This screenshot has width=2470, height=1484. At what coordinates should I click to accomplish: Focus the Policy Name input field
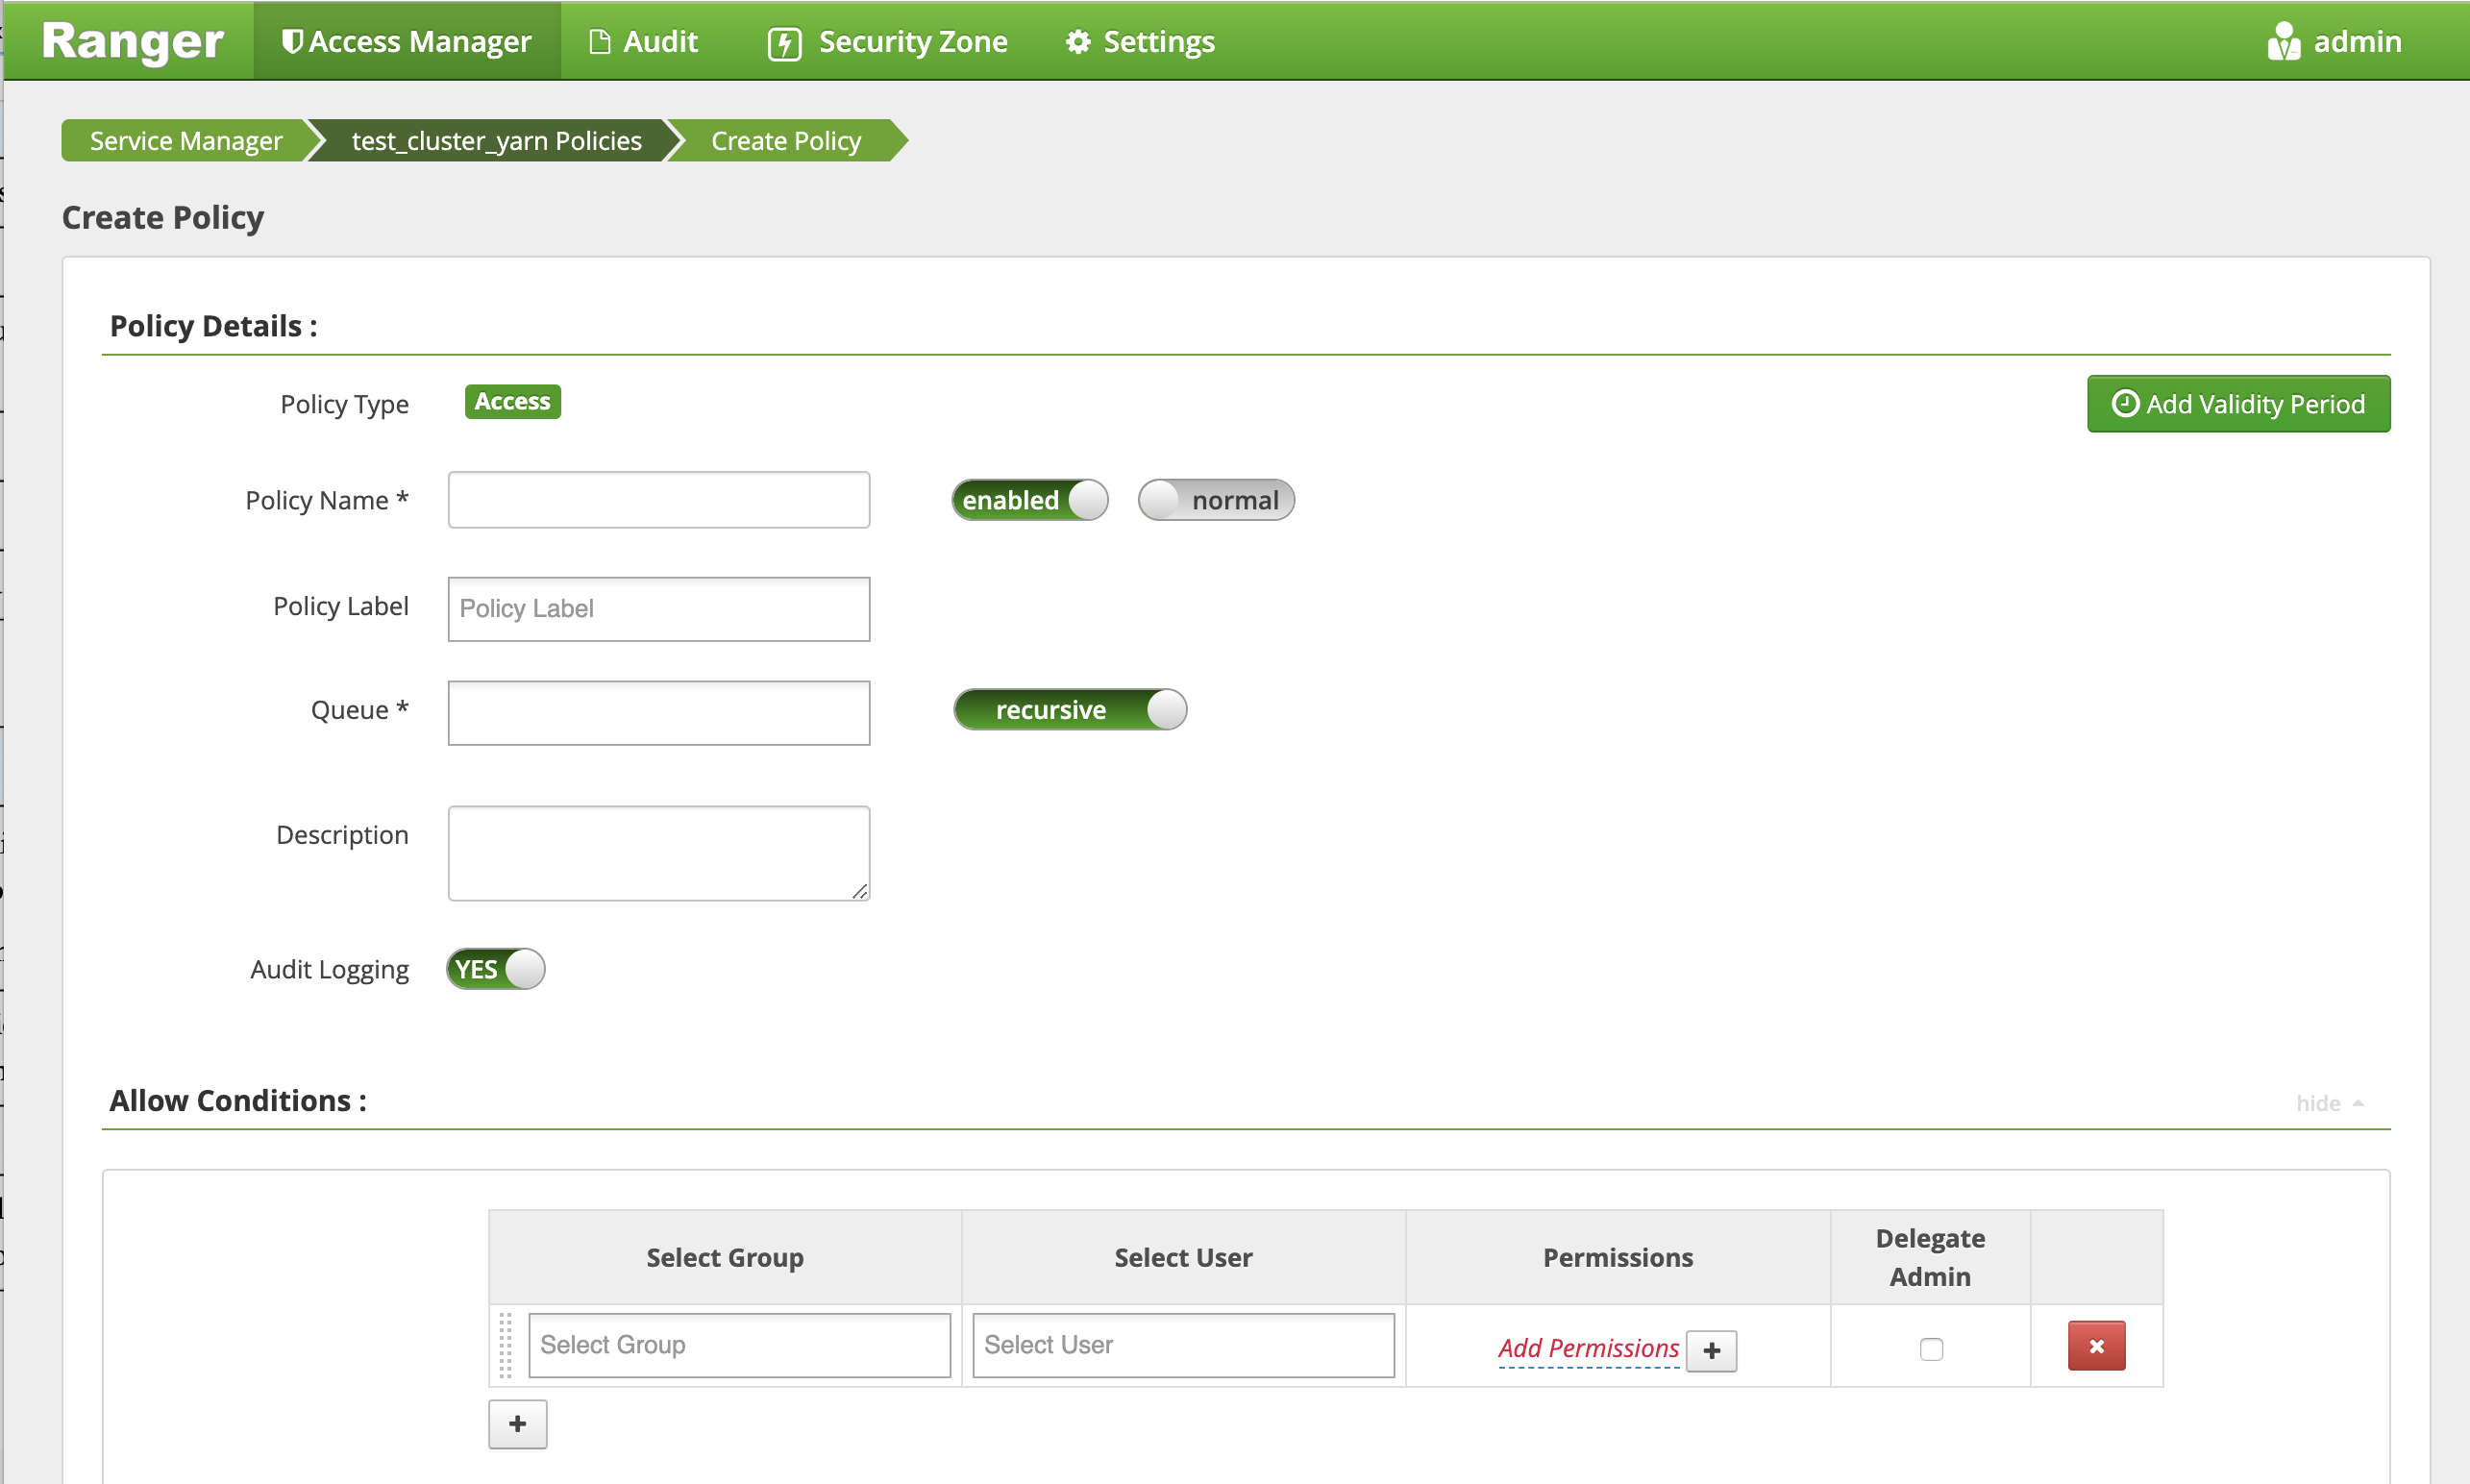[659, 500]
